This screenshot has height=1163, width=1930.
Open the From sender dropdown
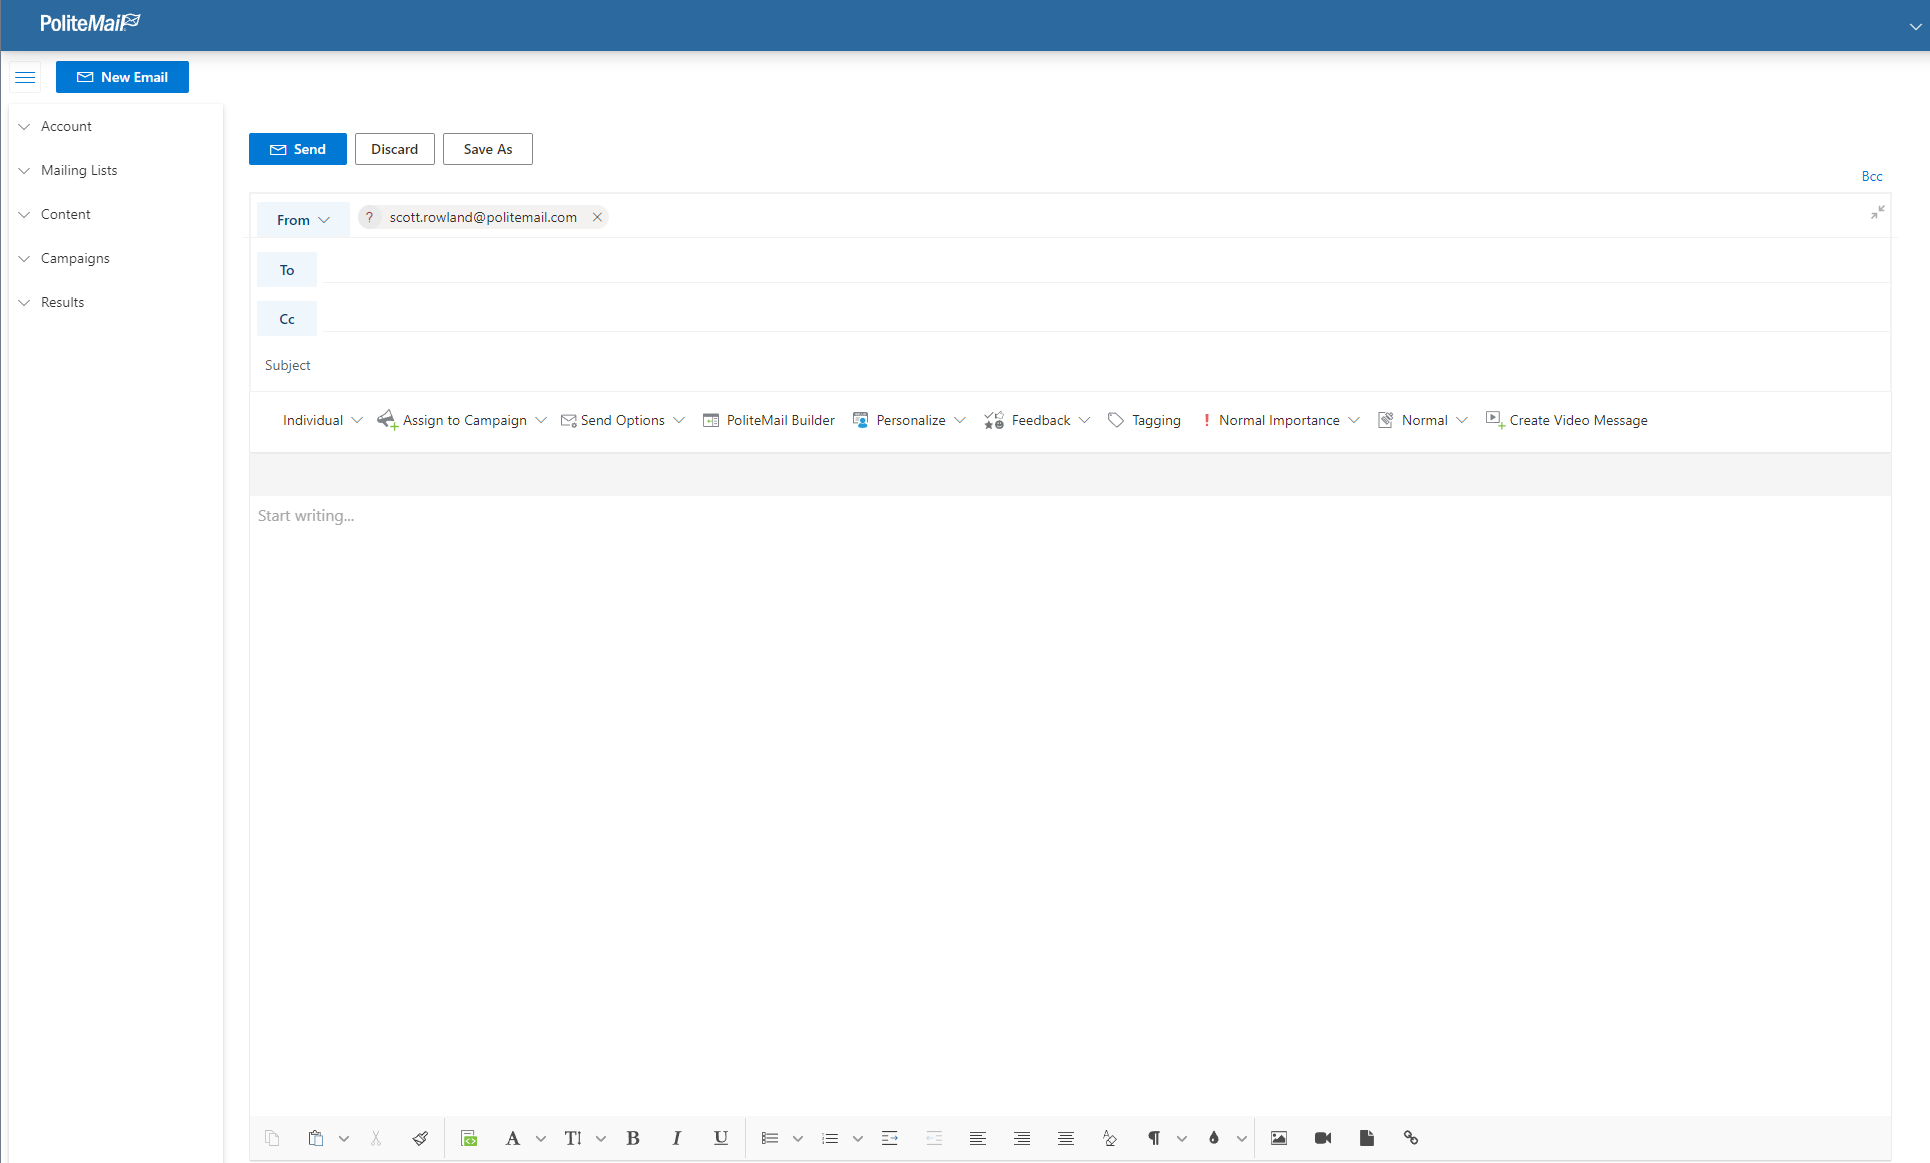click(303, 220)
